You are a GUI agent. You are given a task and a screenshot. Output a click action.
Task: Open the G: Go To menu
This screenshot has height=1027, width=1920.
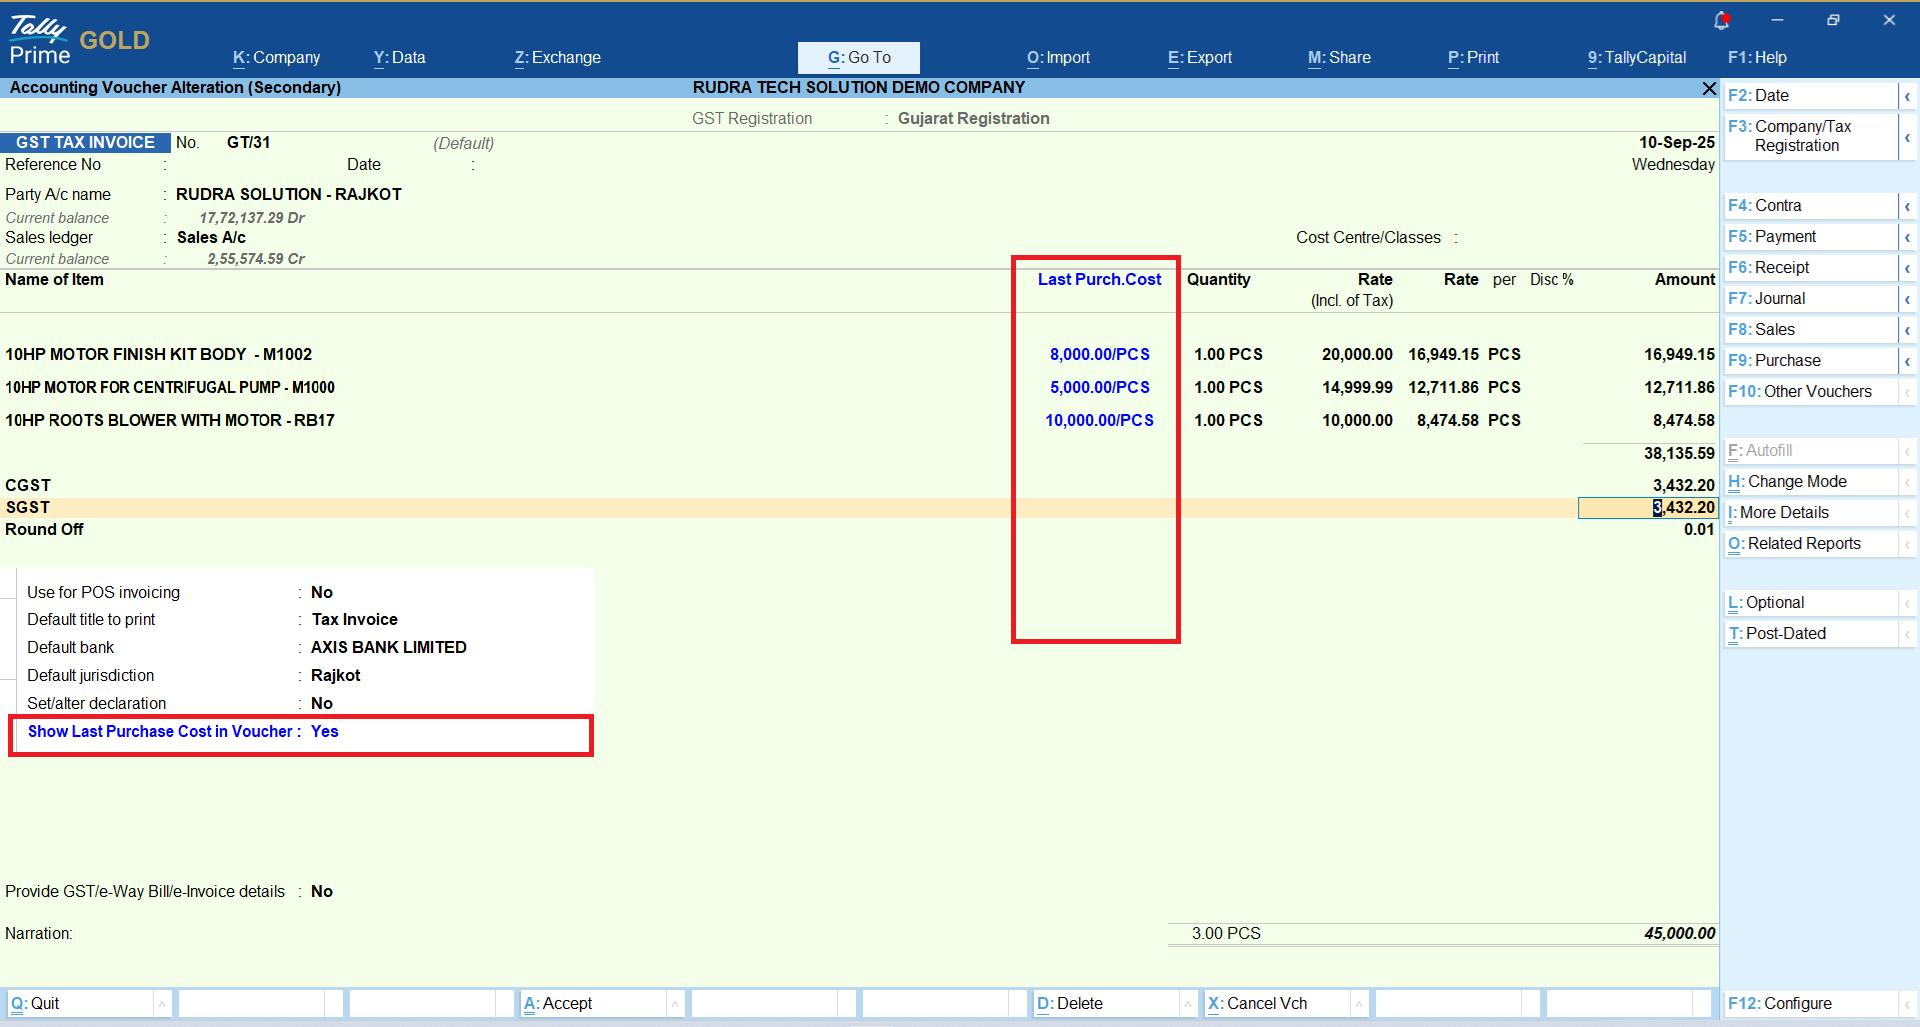click(858, 58)
